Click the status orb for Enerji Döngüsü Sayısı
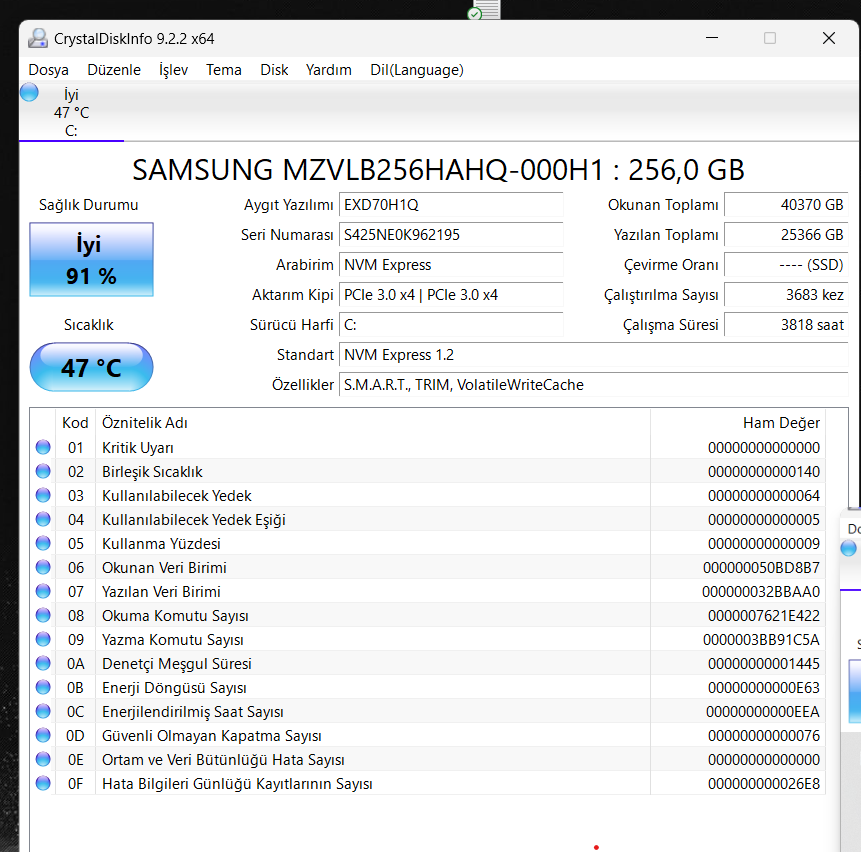 tap(43, 687)
